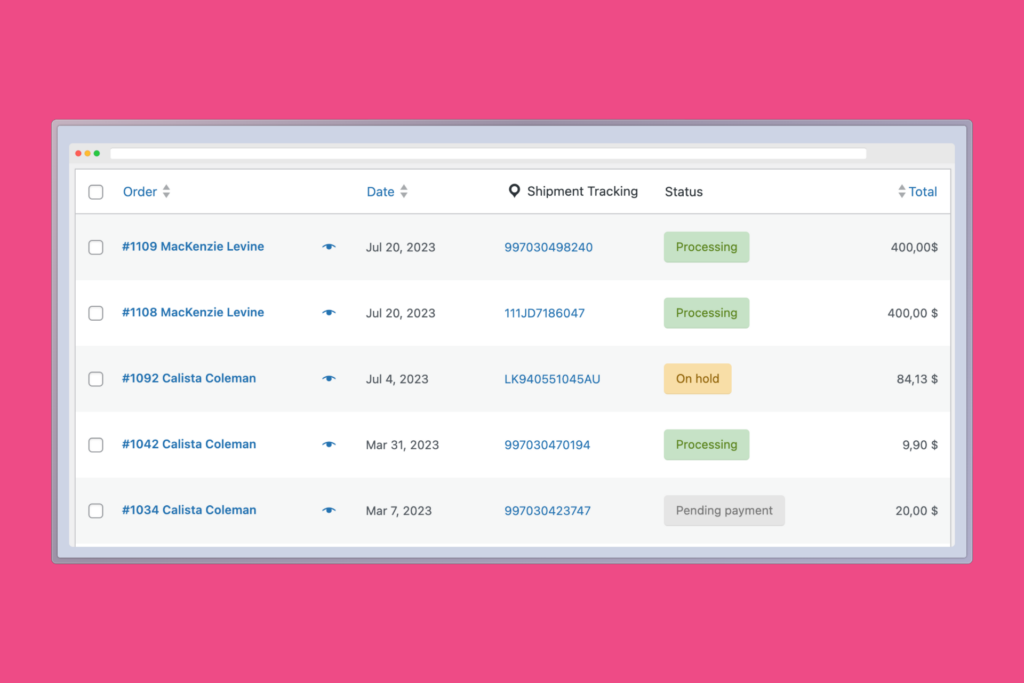Viewport: 1024px width, 683px height.
Task: Tick the select-all orders checkbox
Action: [96, 192]
